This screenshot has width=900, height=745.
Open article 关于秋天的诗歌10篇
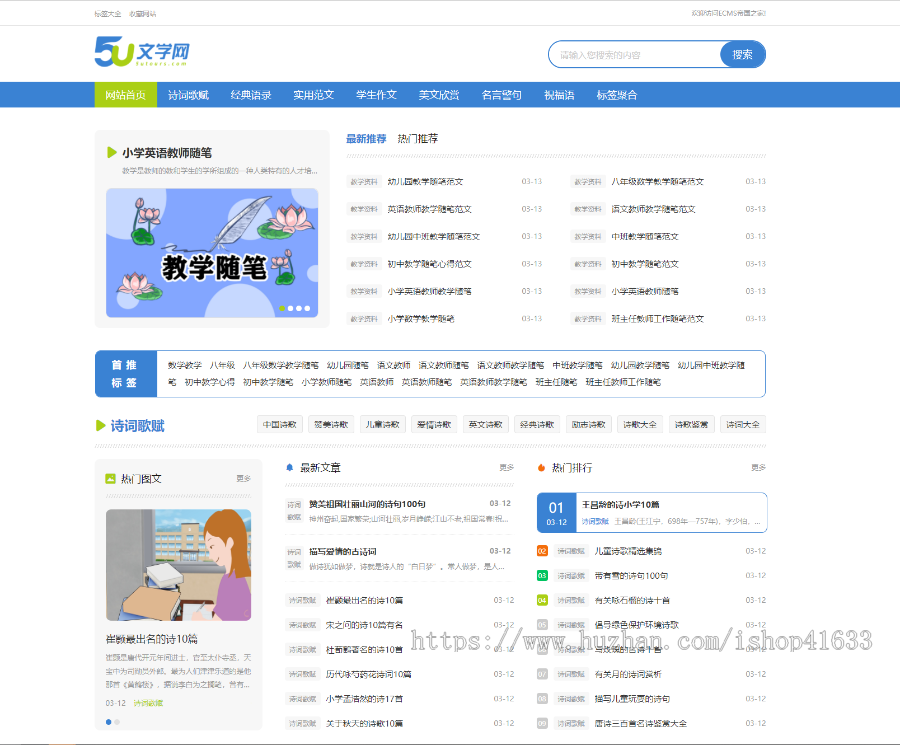pyautogui.click(x=364, y=724)
